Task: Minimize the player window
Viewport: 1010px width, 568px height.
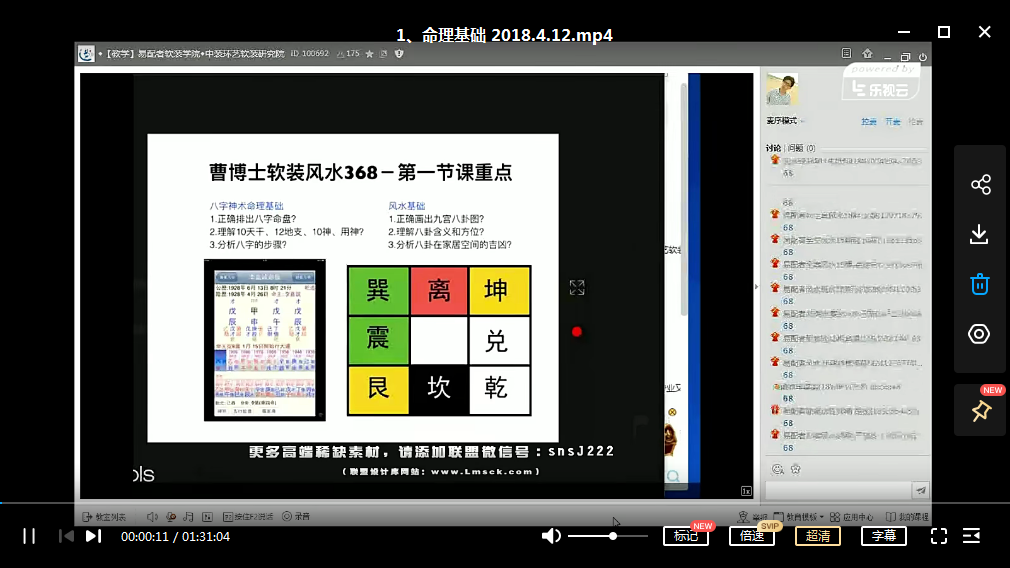Action: tap(903, 32)
